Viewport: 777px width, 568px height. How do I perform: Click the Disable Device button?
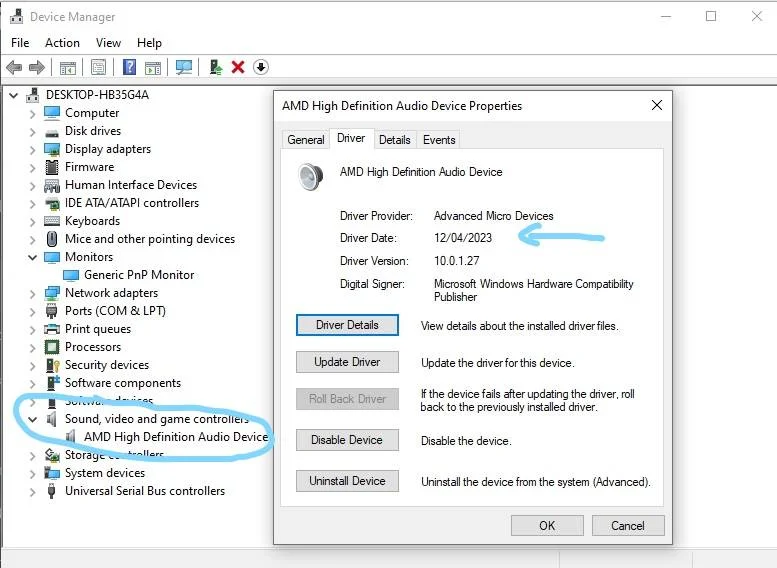click(x=347, y=440)
